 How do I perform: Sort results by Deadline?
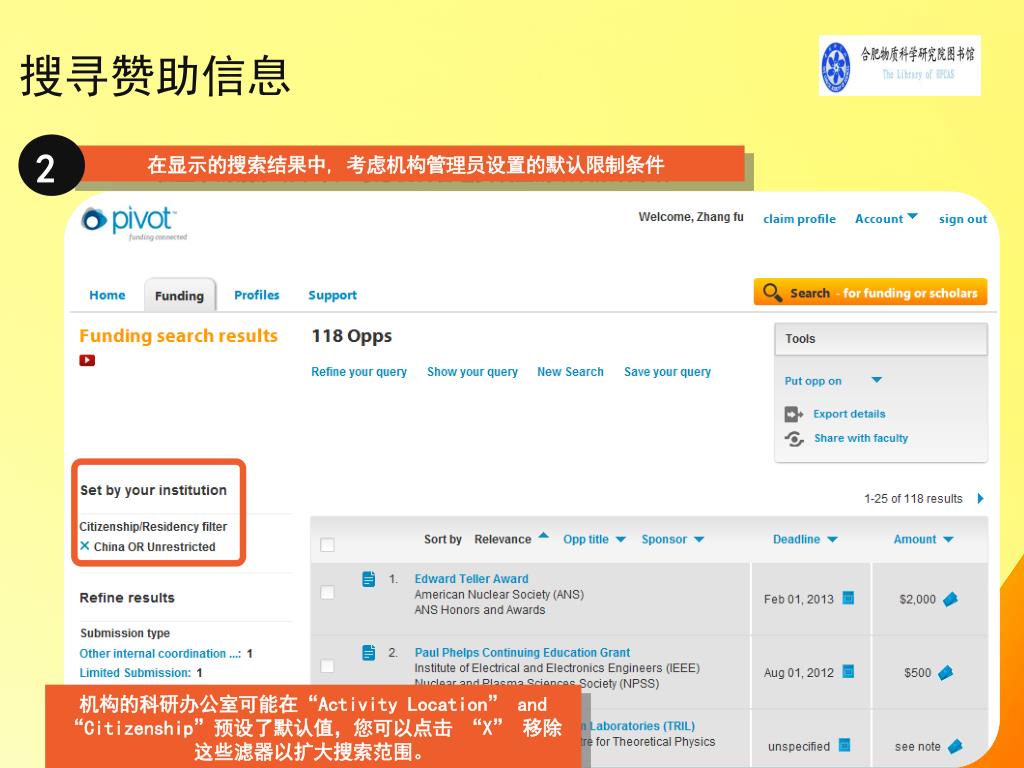(x=805, y=539)
